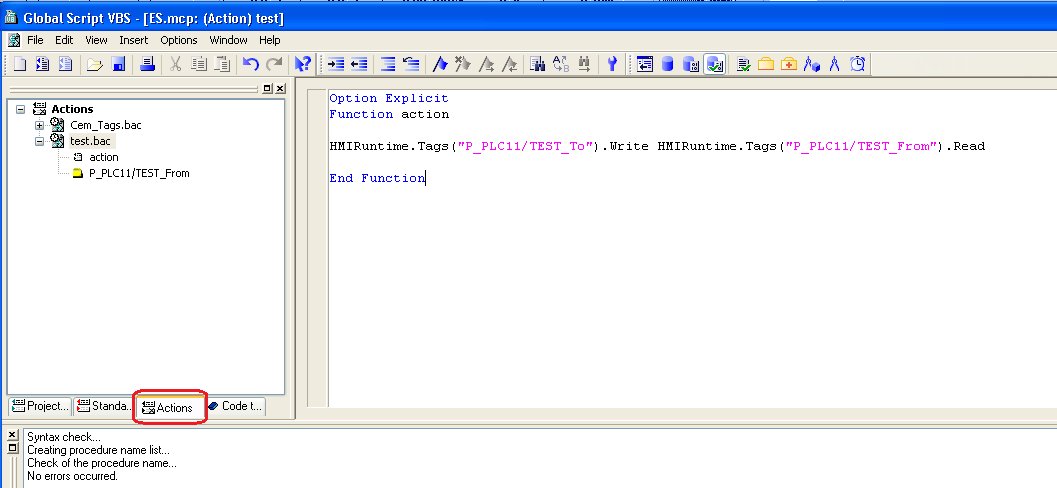
Task: Open the File menu
Action: (x=35, y=40)
